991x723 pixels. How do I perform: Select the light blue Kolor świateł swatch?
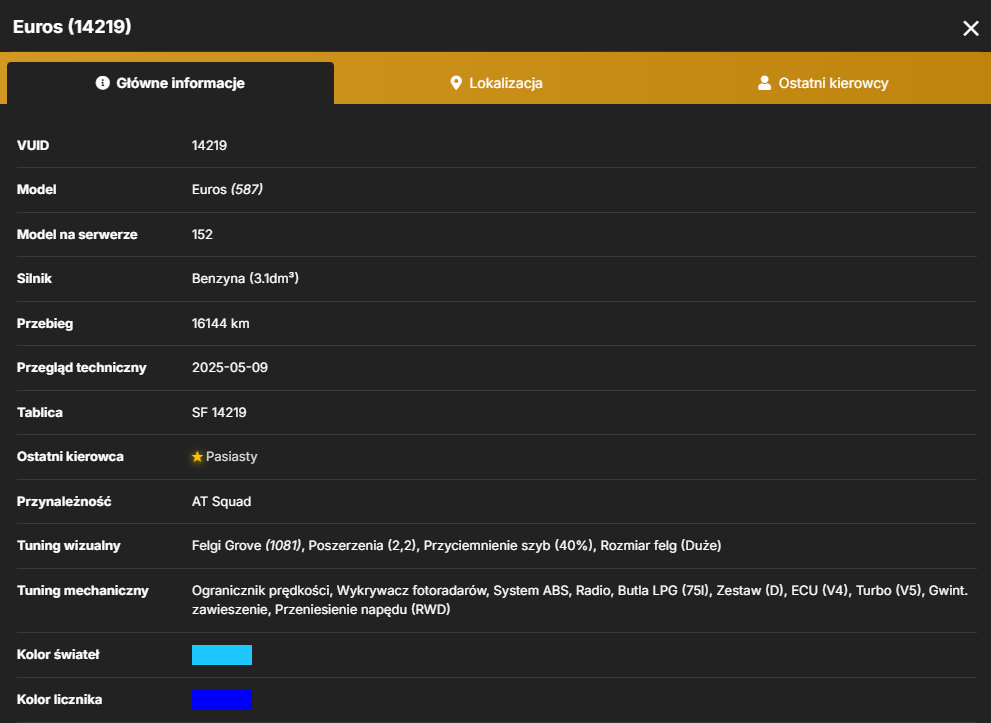222,655
